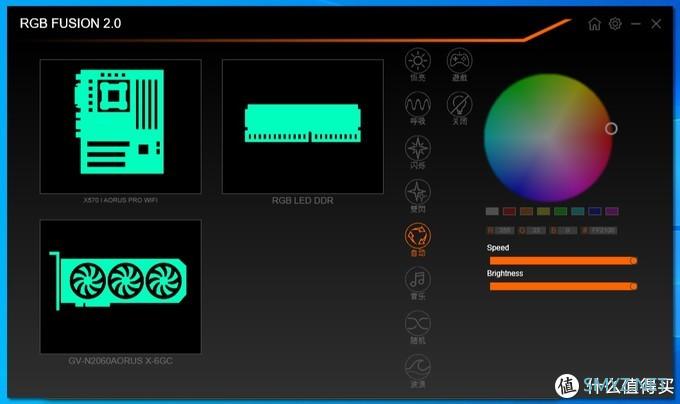Image resolution: width=680 pixels, height=404 pixels.
Task: Click the R value input field
Action: pyautogui.click(x=504, y=231)
